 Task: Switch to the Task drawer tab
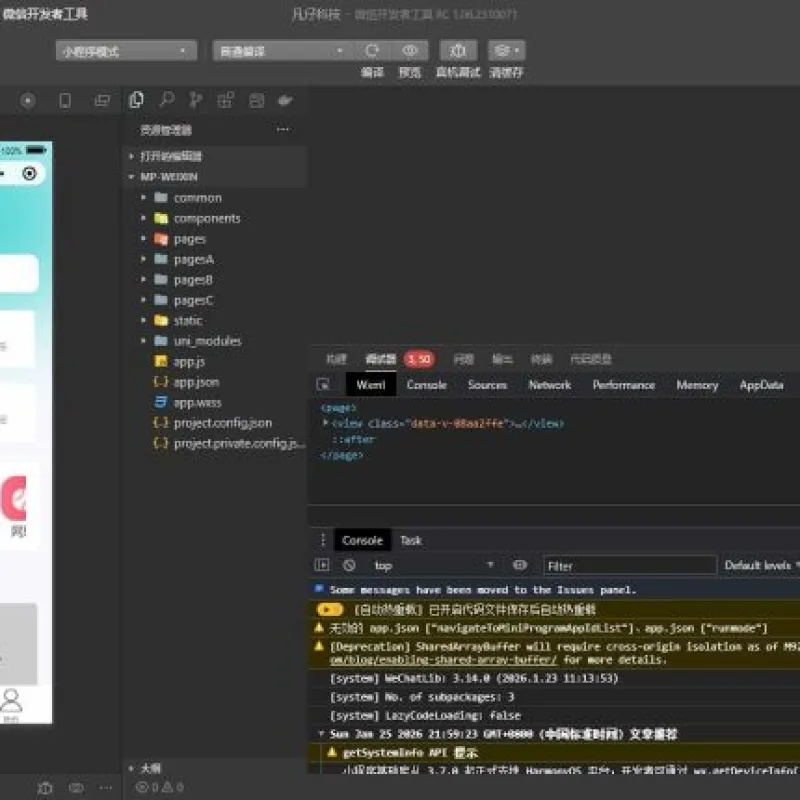411,540
